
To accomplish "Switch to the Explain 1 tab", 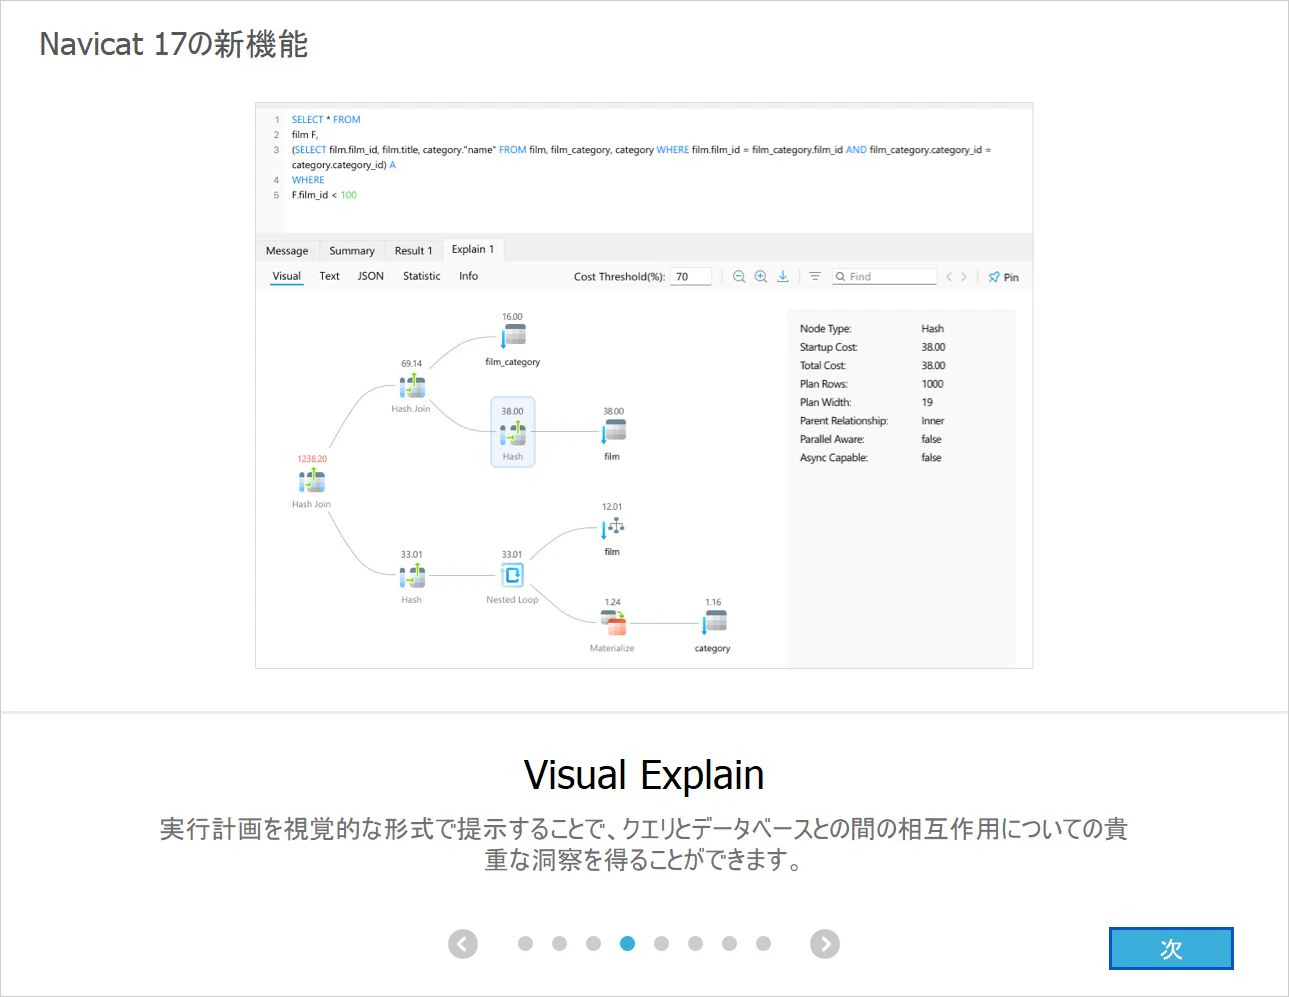I will [473, 249].
